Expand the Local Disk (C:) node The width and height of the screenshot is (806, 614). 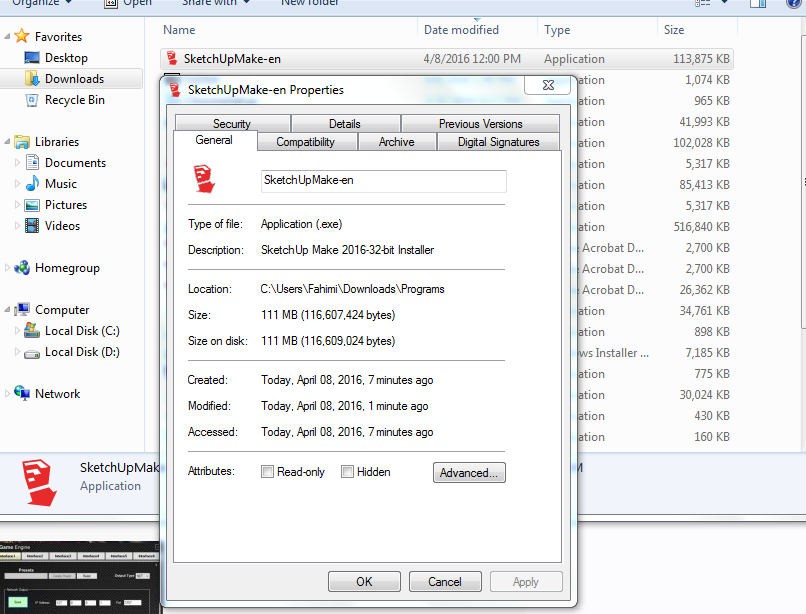17,331
